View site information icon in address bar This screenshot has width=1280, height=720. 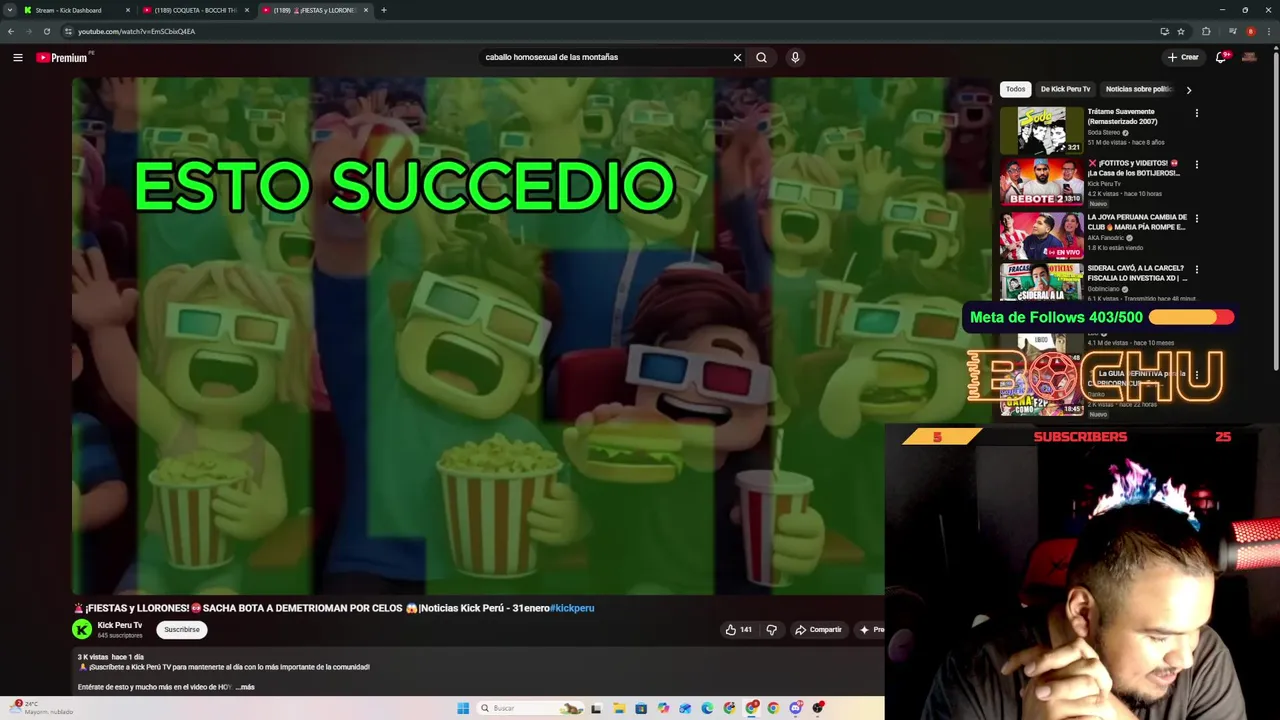pos(68,31)
